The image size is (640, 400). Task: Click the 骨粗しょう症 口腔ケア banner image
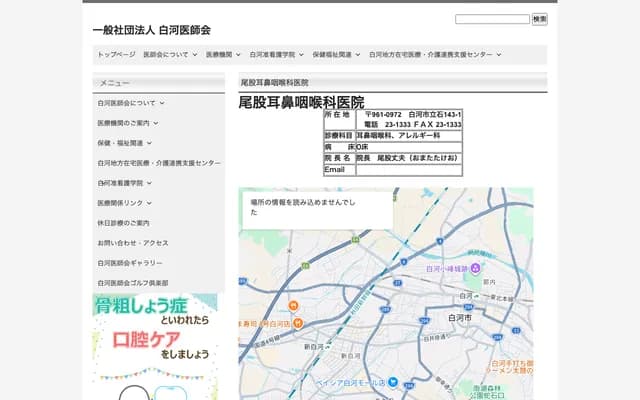pos(155,330)
